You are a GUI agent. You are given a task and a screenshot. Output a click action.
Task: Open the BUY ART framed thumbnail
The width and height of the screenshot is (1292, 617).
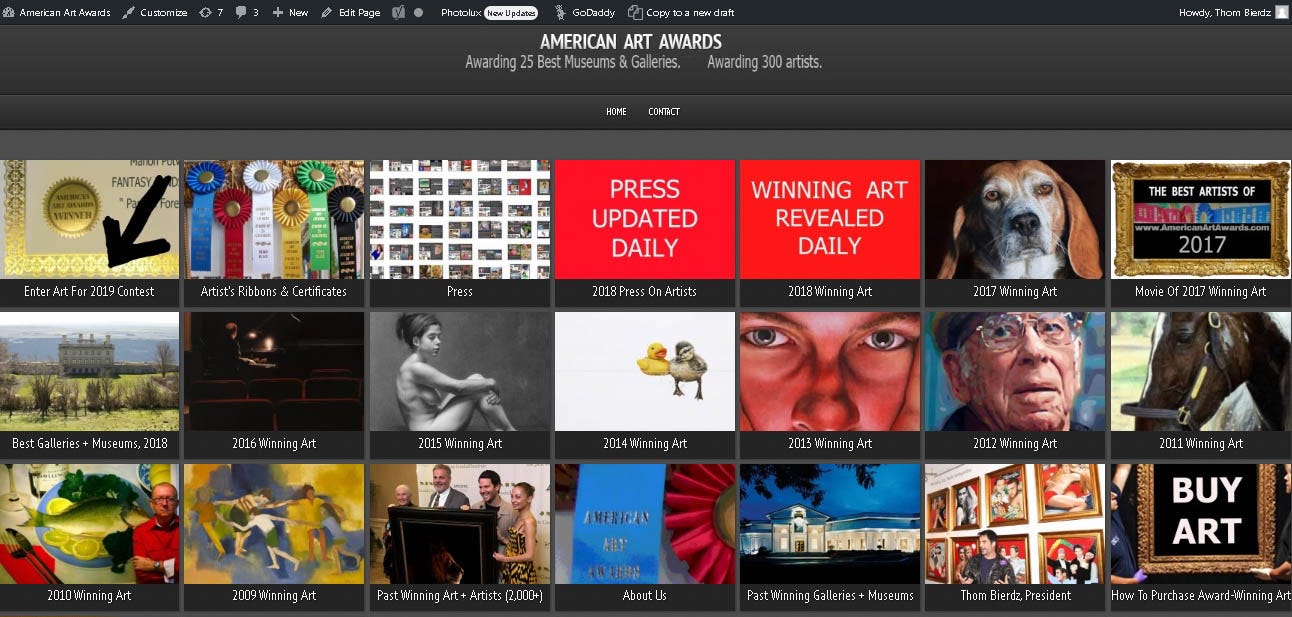pos(1201,523)
